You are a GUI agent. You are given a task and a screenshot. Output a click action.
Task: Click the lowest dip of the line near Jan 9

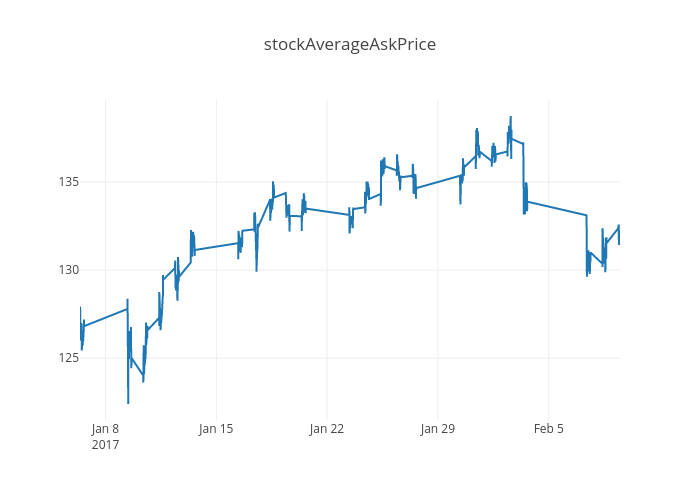tap(128, 403)
